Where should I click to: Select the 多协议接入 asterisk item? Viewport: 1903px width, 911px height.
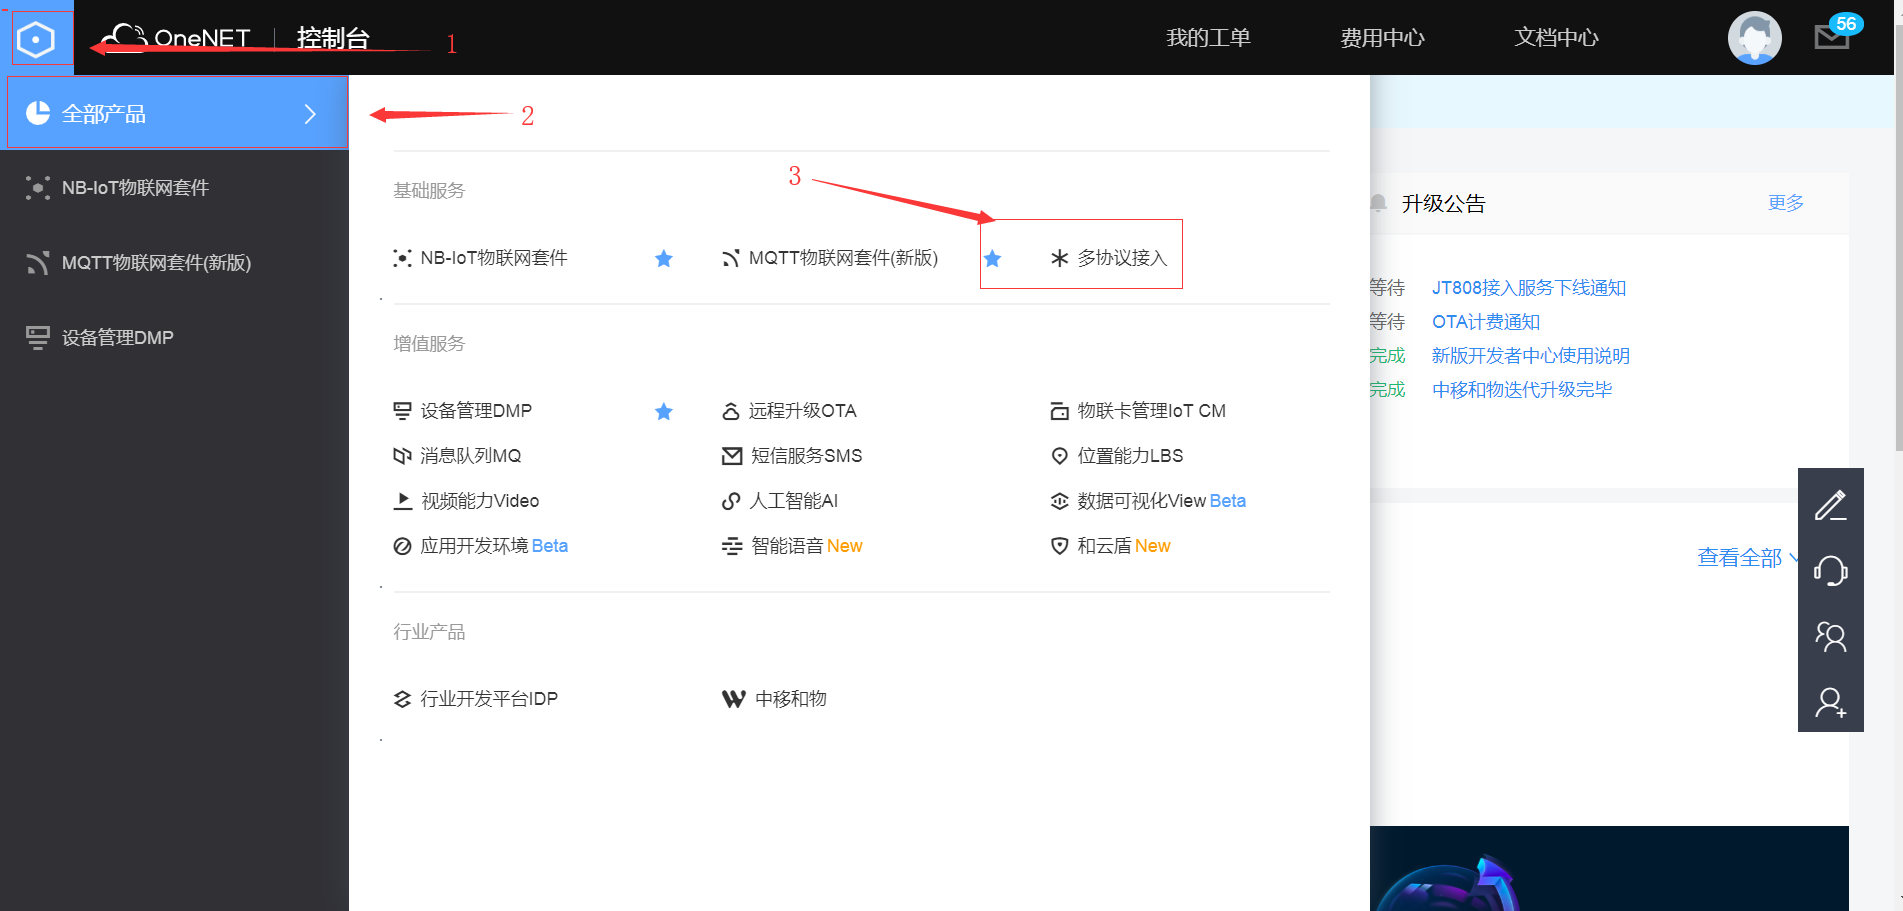1108,258
